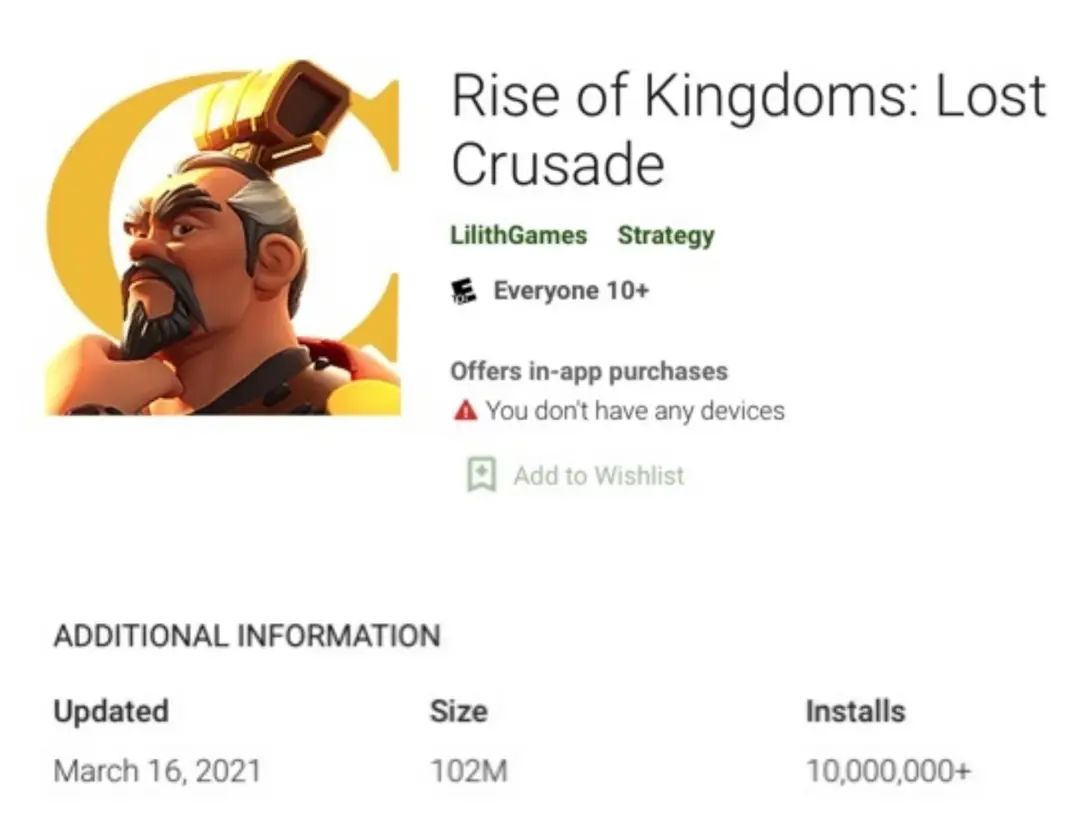
Task: Click the March 16, 2021 date
Action: click(x=157, y=770)
